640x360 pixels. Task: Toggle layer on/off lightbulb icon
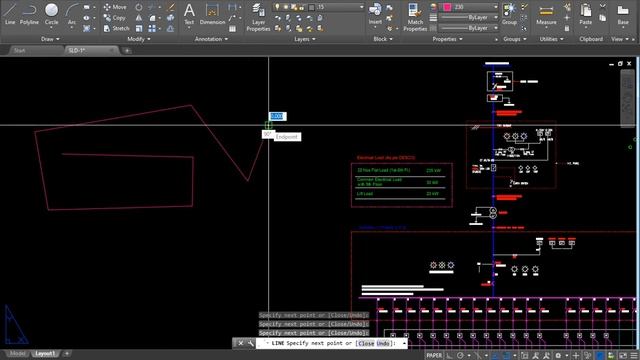pos(277,7)
